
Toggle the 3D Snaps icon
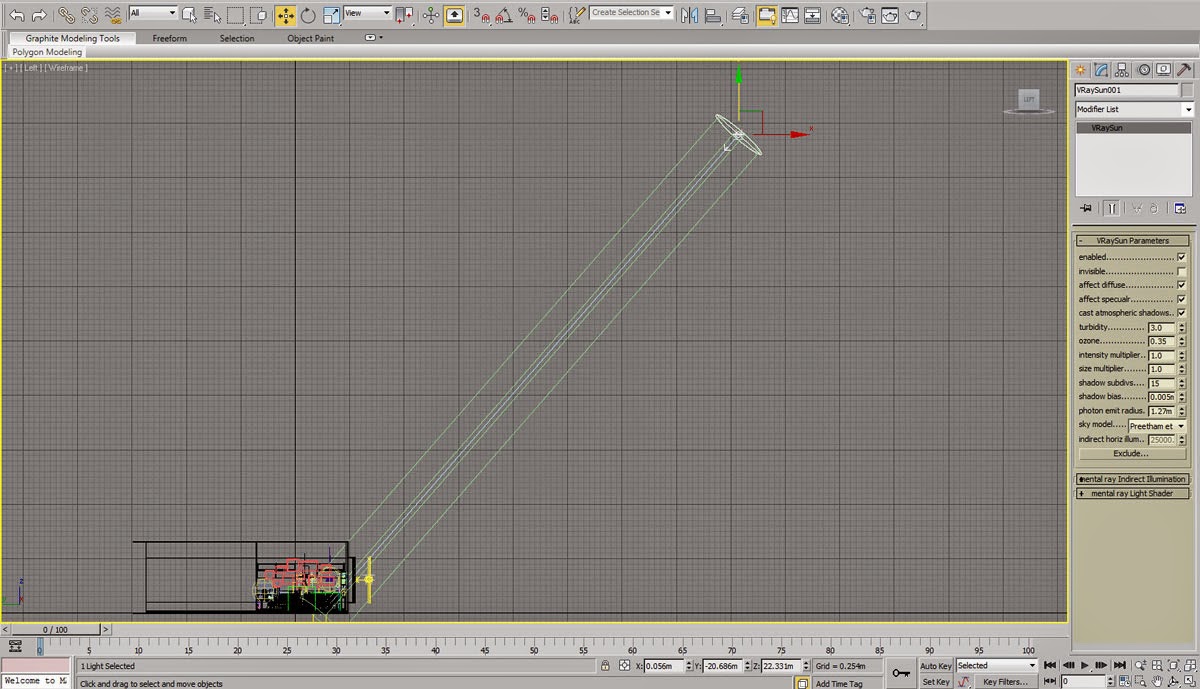pos(481,14)
